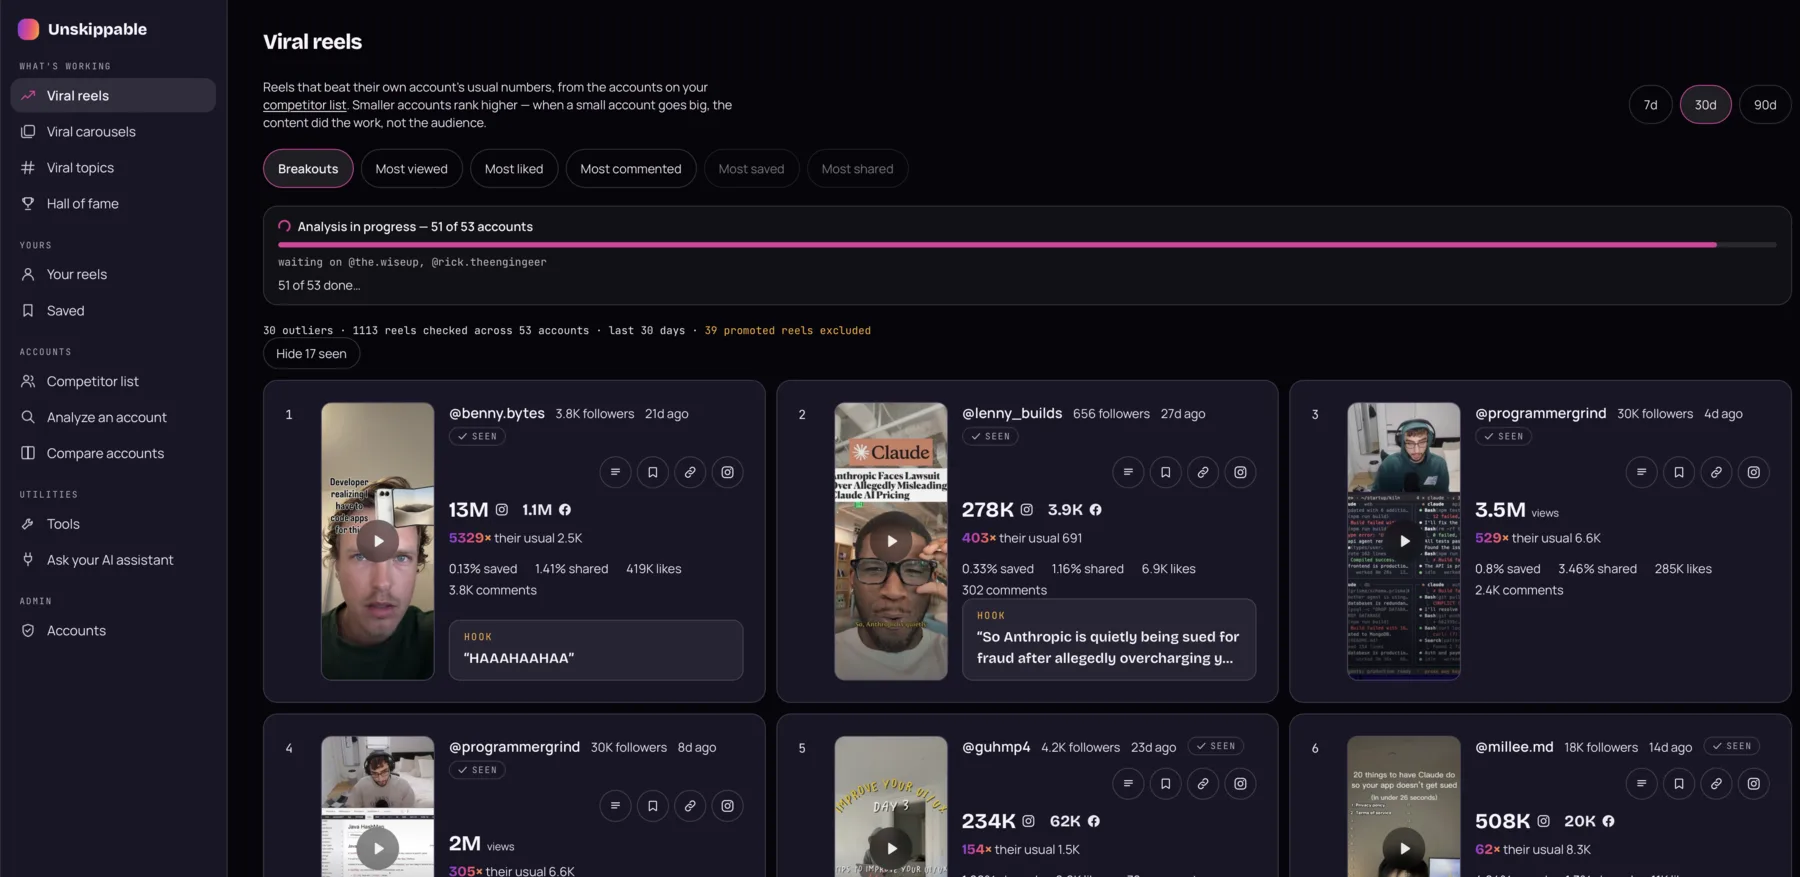Open text-lines icon on @benny.bytes card

pyautogui.click(x=615, y=472)
